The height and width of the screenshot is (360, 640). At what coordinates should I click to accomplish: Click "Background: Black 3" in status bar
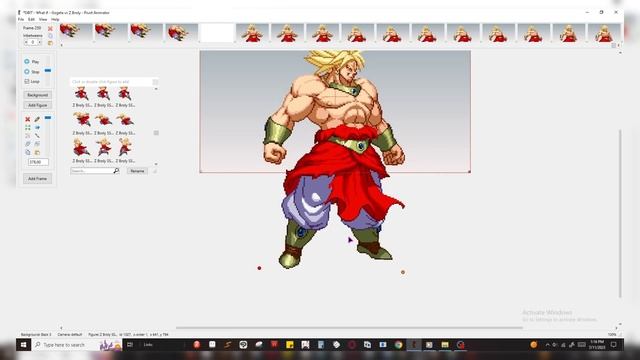coord(36,334)
